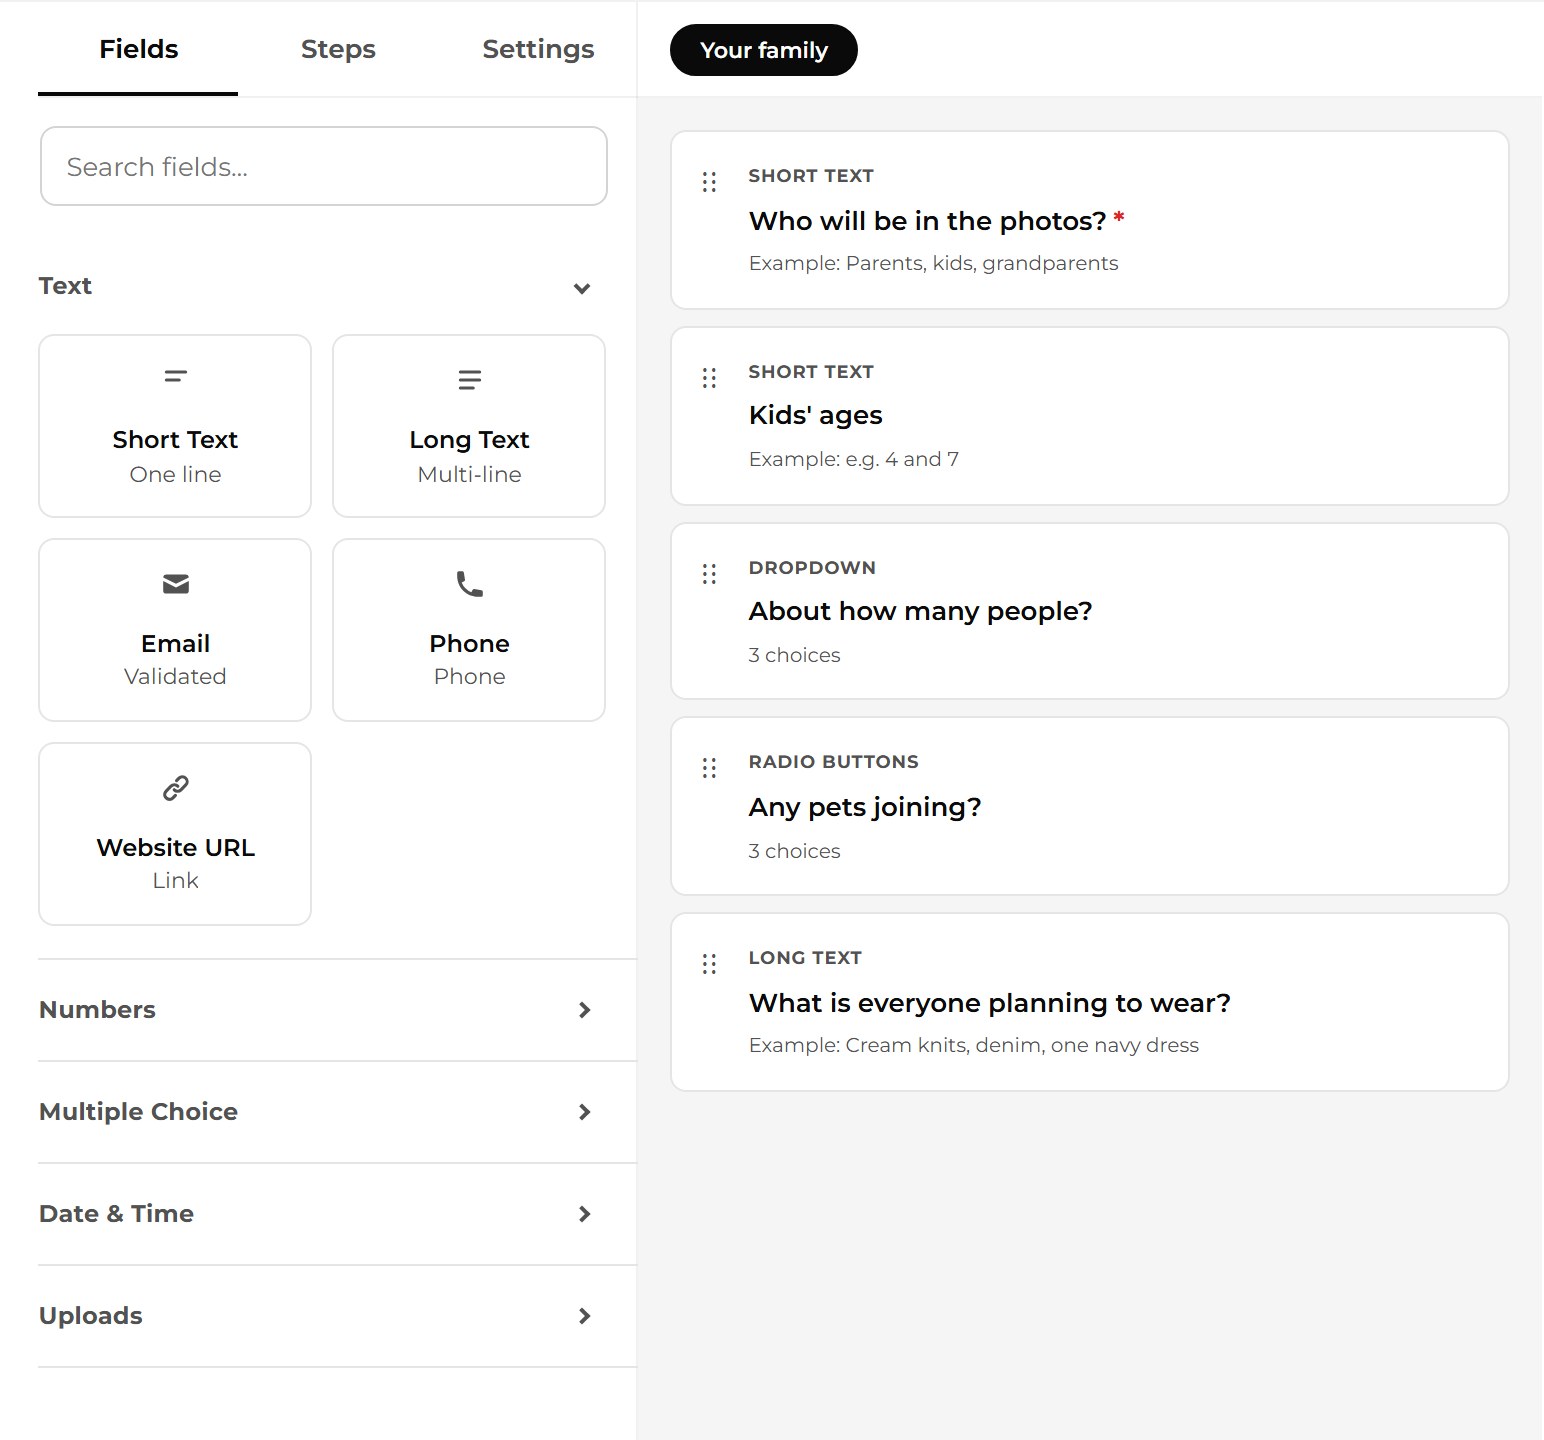Image resolution: width=1544 pixels, height=1440 pixels.
Task: Click the "Example: Parents, kids, grandparents" hint
Action: pyautogui.click(x=933, y=263)
